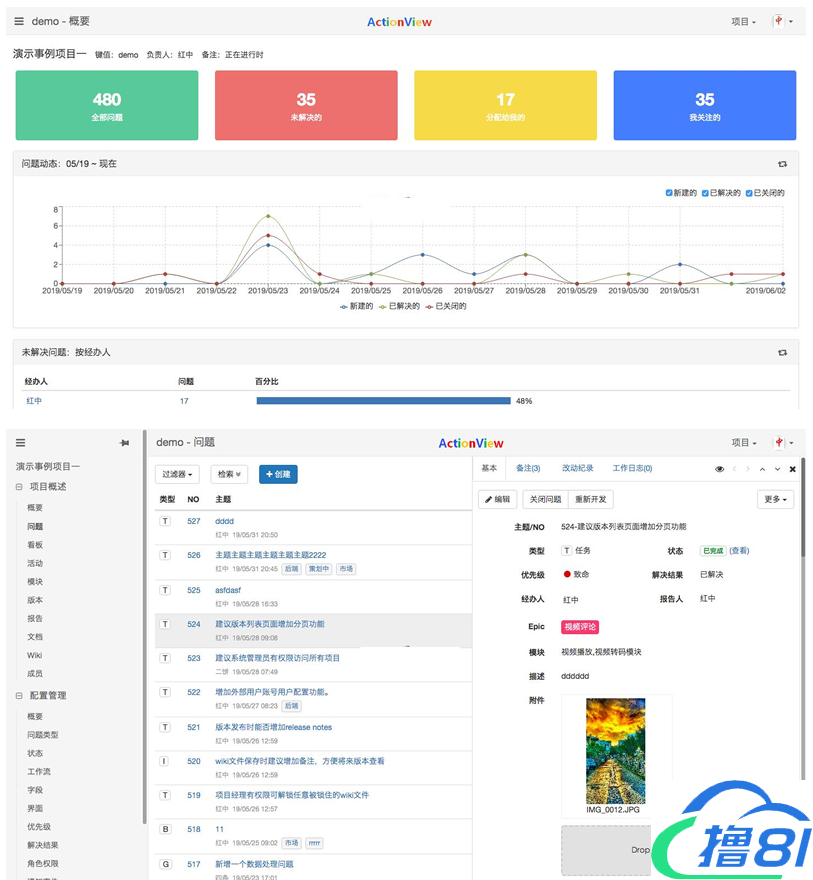
Task: Open the hamburger menu beside demo - 概要
Action: click(x=19, y=21)
